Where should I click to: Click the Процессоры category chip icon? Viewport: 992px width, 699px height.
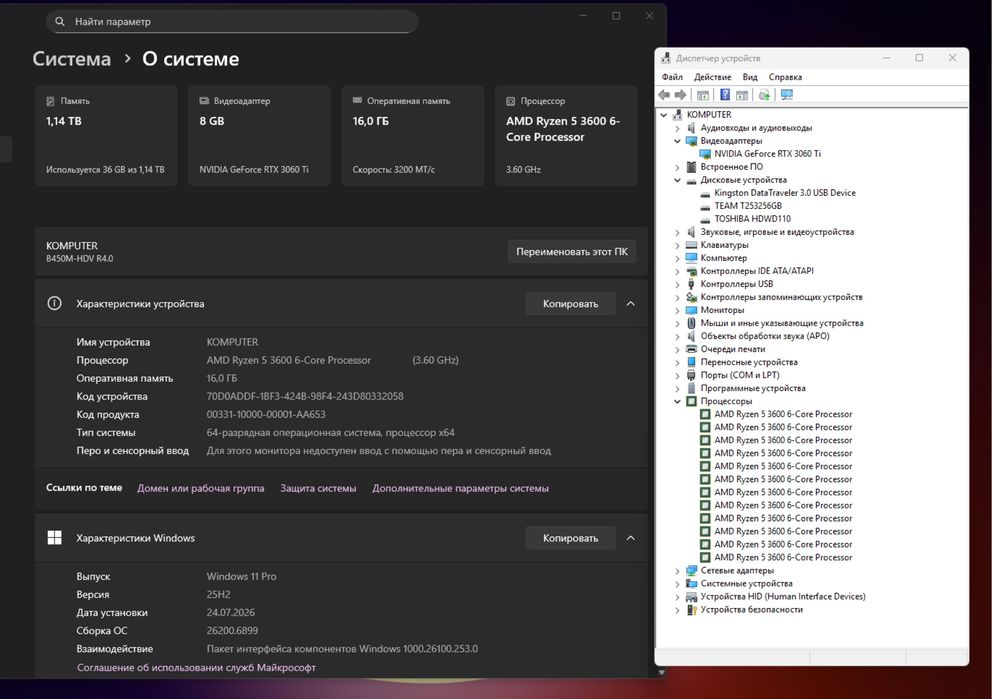click(x=691, y=401)
